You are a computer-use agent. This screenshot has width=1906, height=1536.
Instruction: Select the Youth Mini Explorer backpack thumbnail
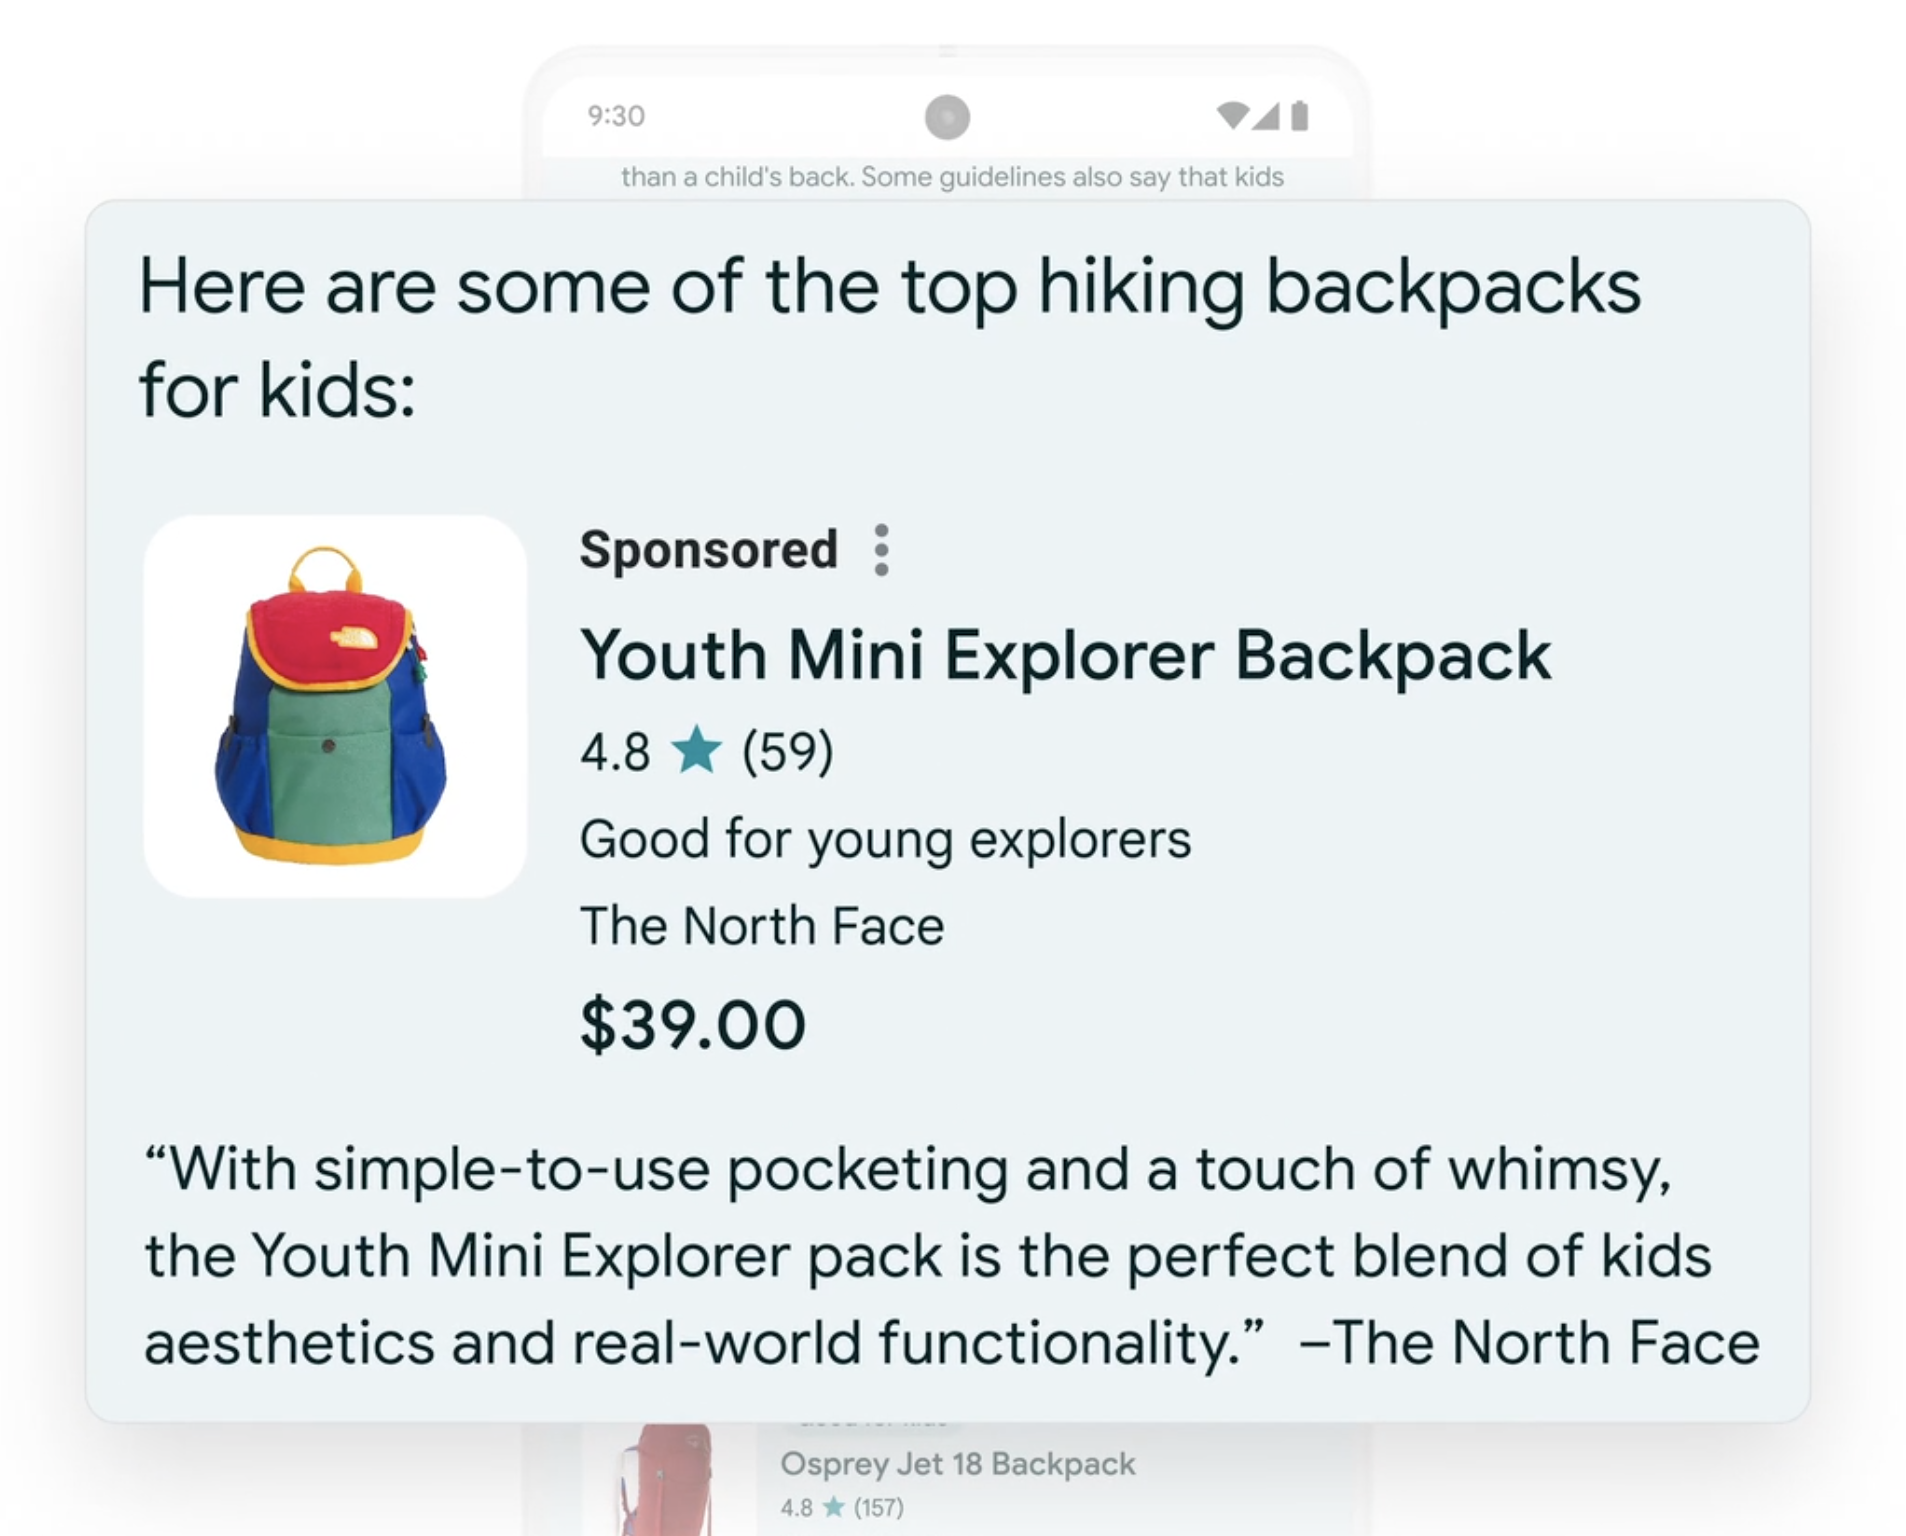(x=334, y=706)
